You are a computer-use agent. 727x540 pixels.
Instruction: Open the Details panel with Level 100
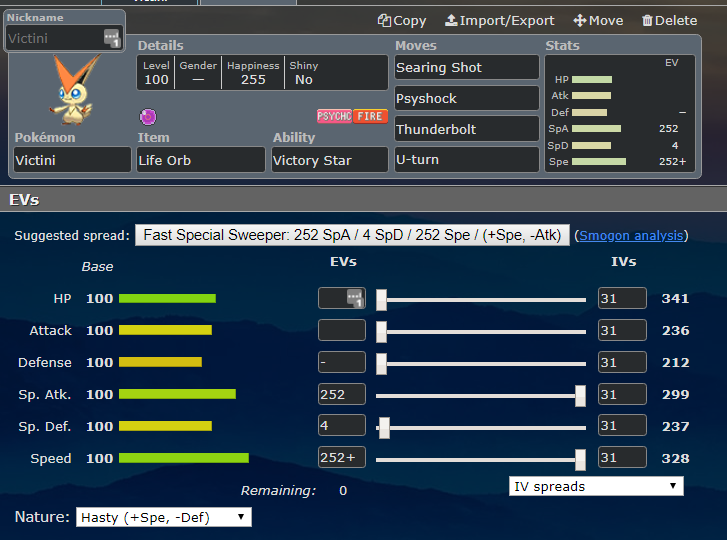click(262, 73)
